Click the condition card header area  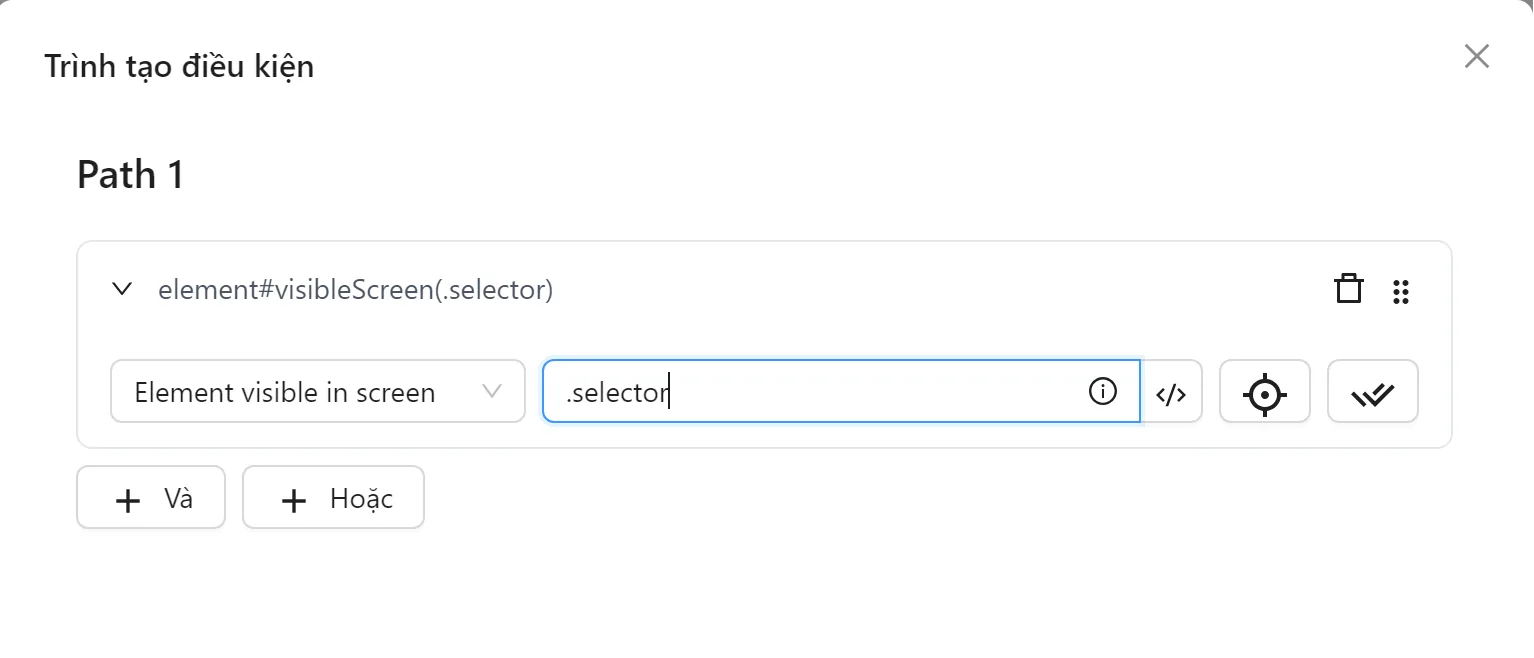pos(900,290)
